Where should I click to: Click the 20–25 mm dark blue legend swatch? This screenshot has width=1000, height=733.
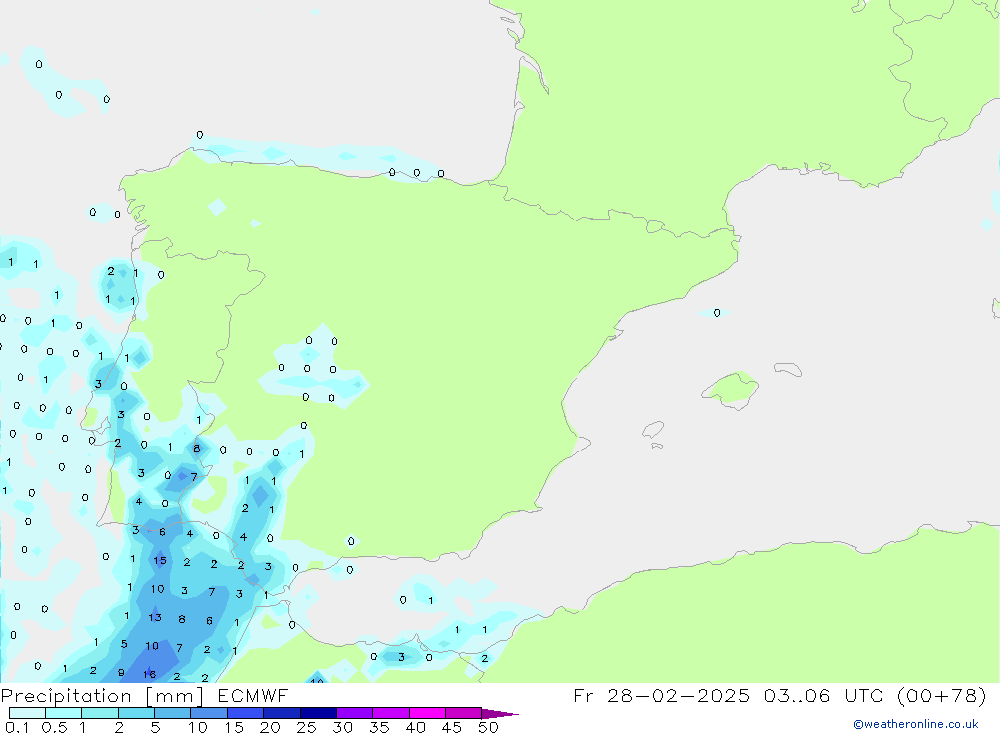pyautogui.click(x=282, y=713)
